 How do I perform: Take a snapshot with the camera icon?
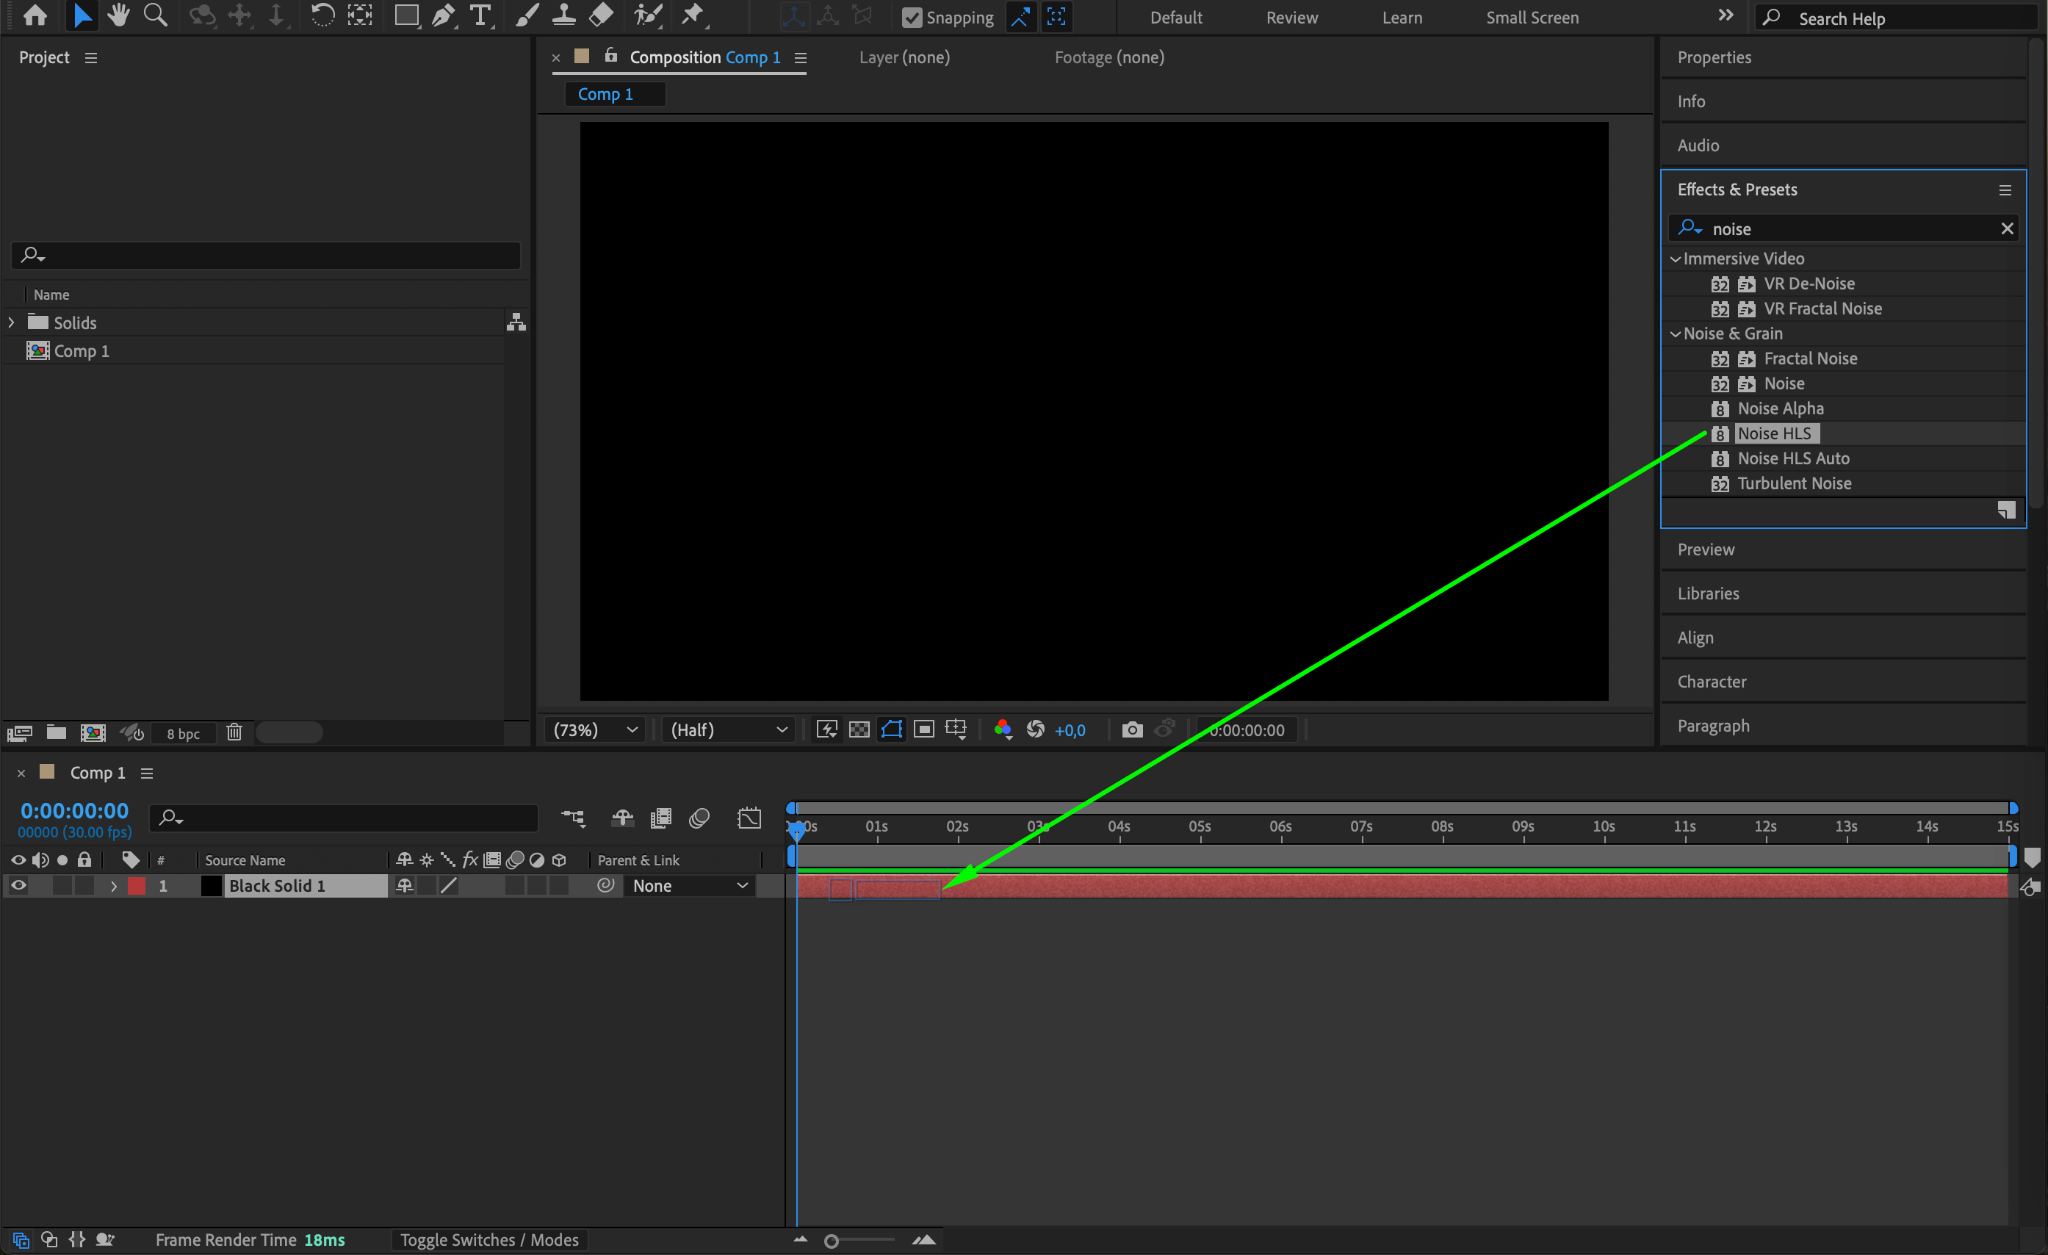(1131, 730)
